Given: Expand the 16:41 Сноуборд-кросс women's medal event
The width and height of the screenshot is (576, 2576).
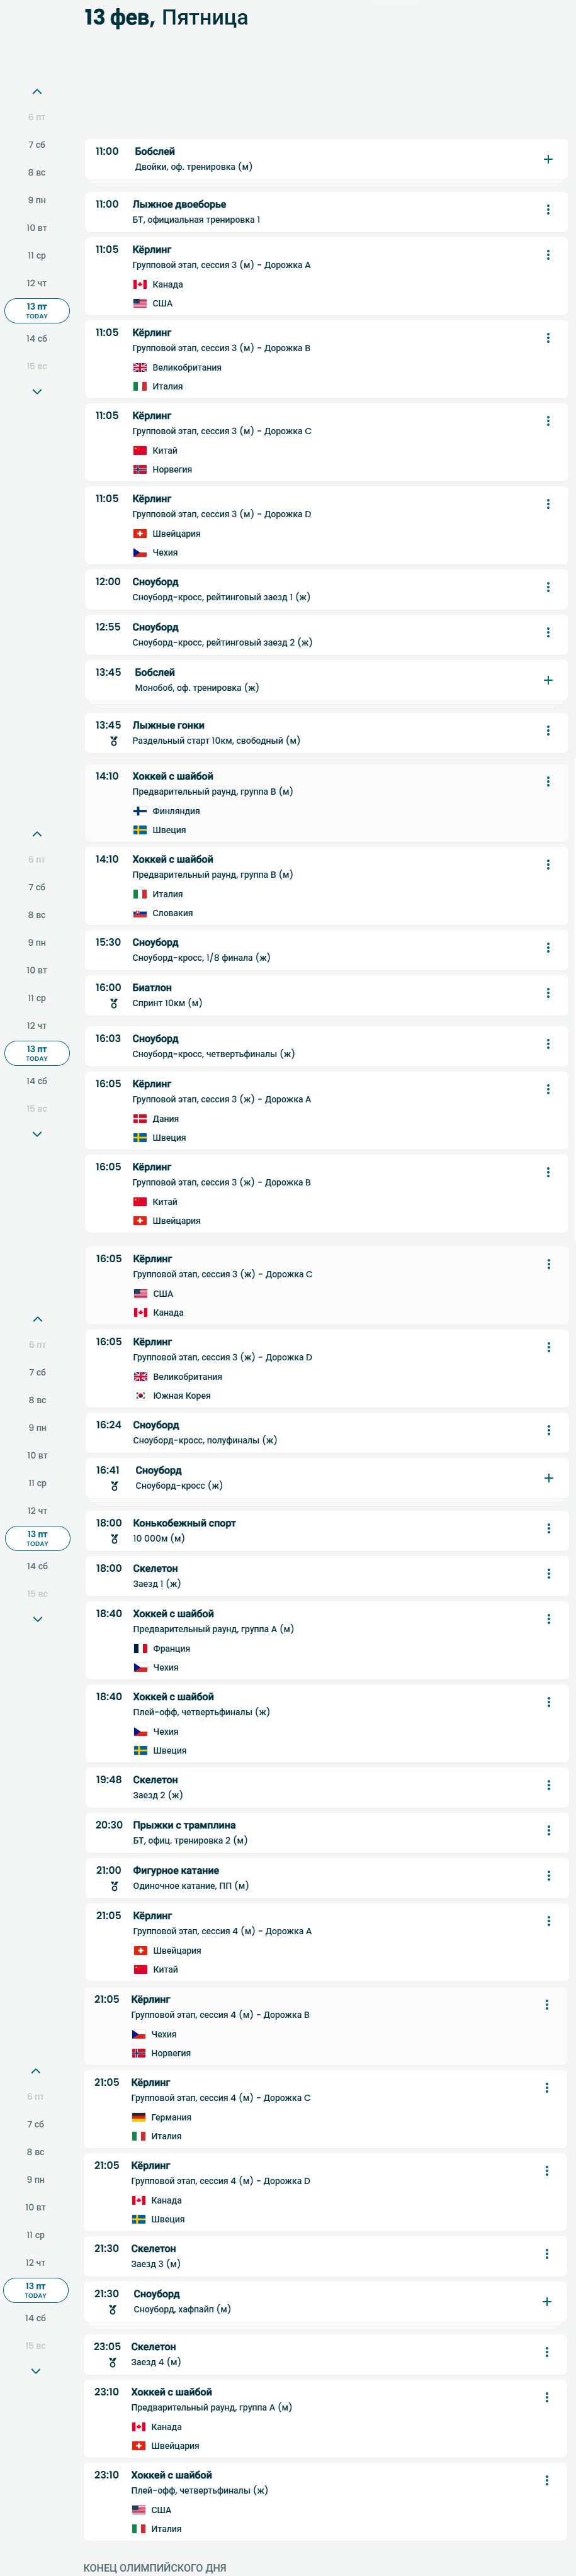Looking at the screenshot, I should point(548,1478).
